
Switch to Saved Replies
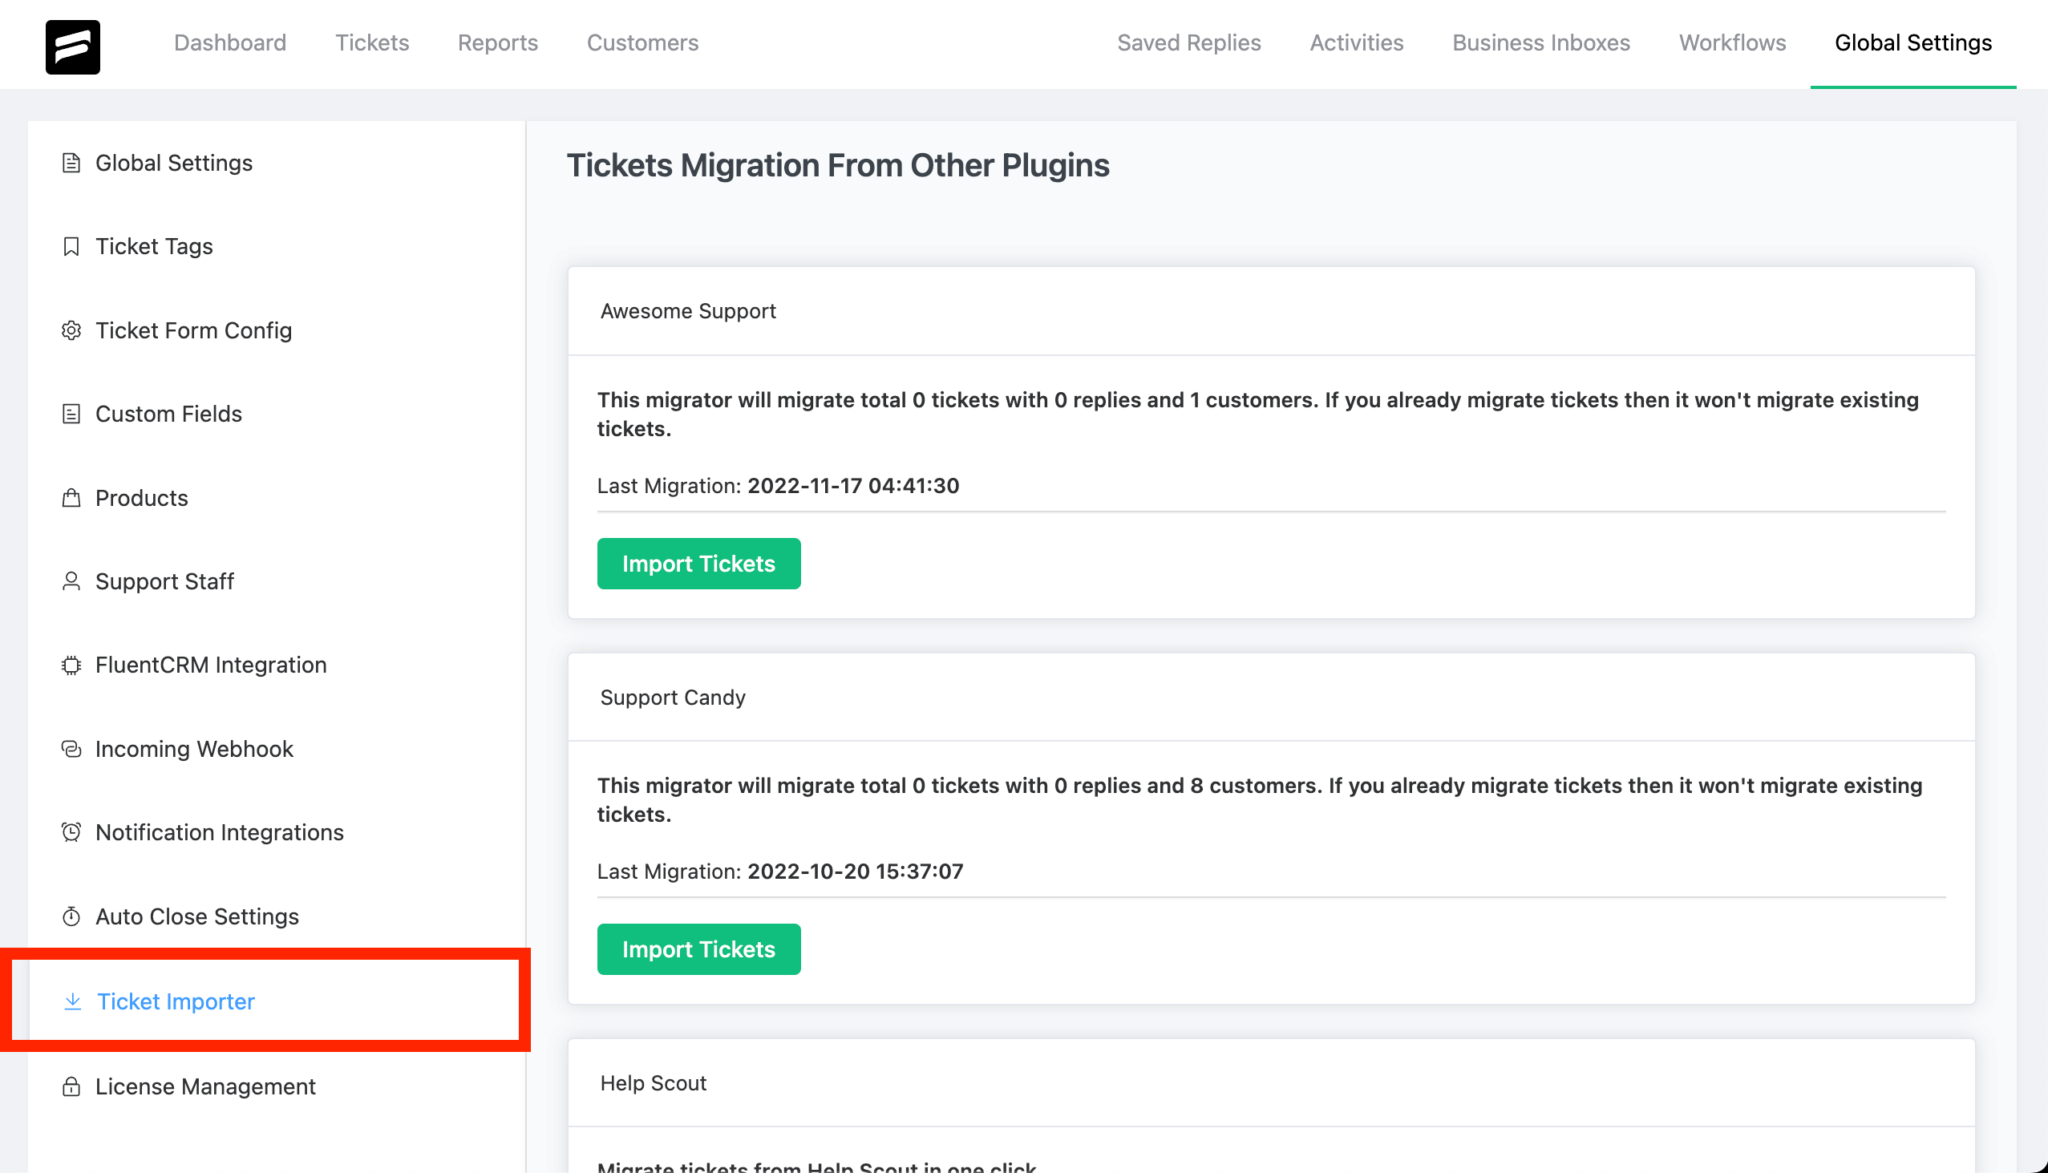[1189, 43]
